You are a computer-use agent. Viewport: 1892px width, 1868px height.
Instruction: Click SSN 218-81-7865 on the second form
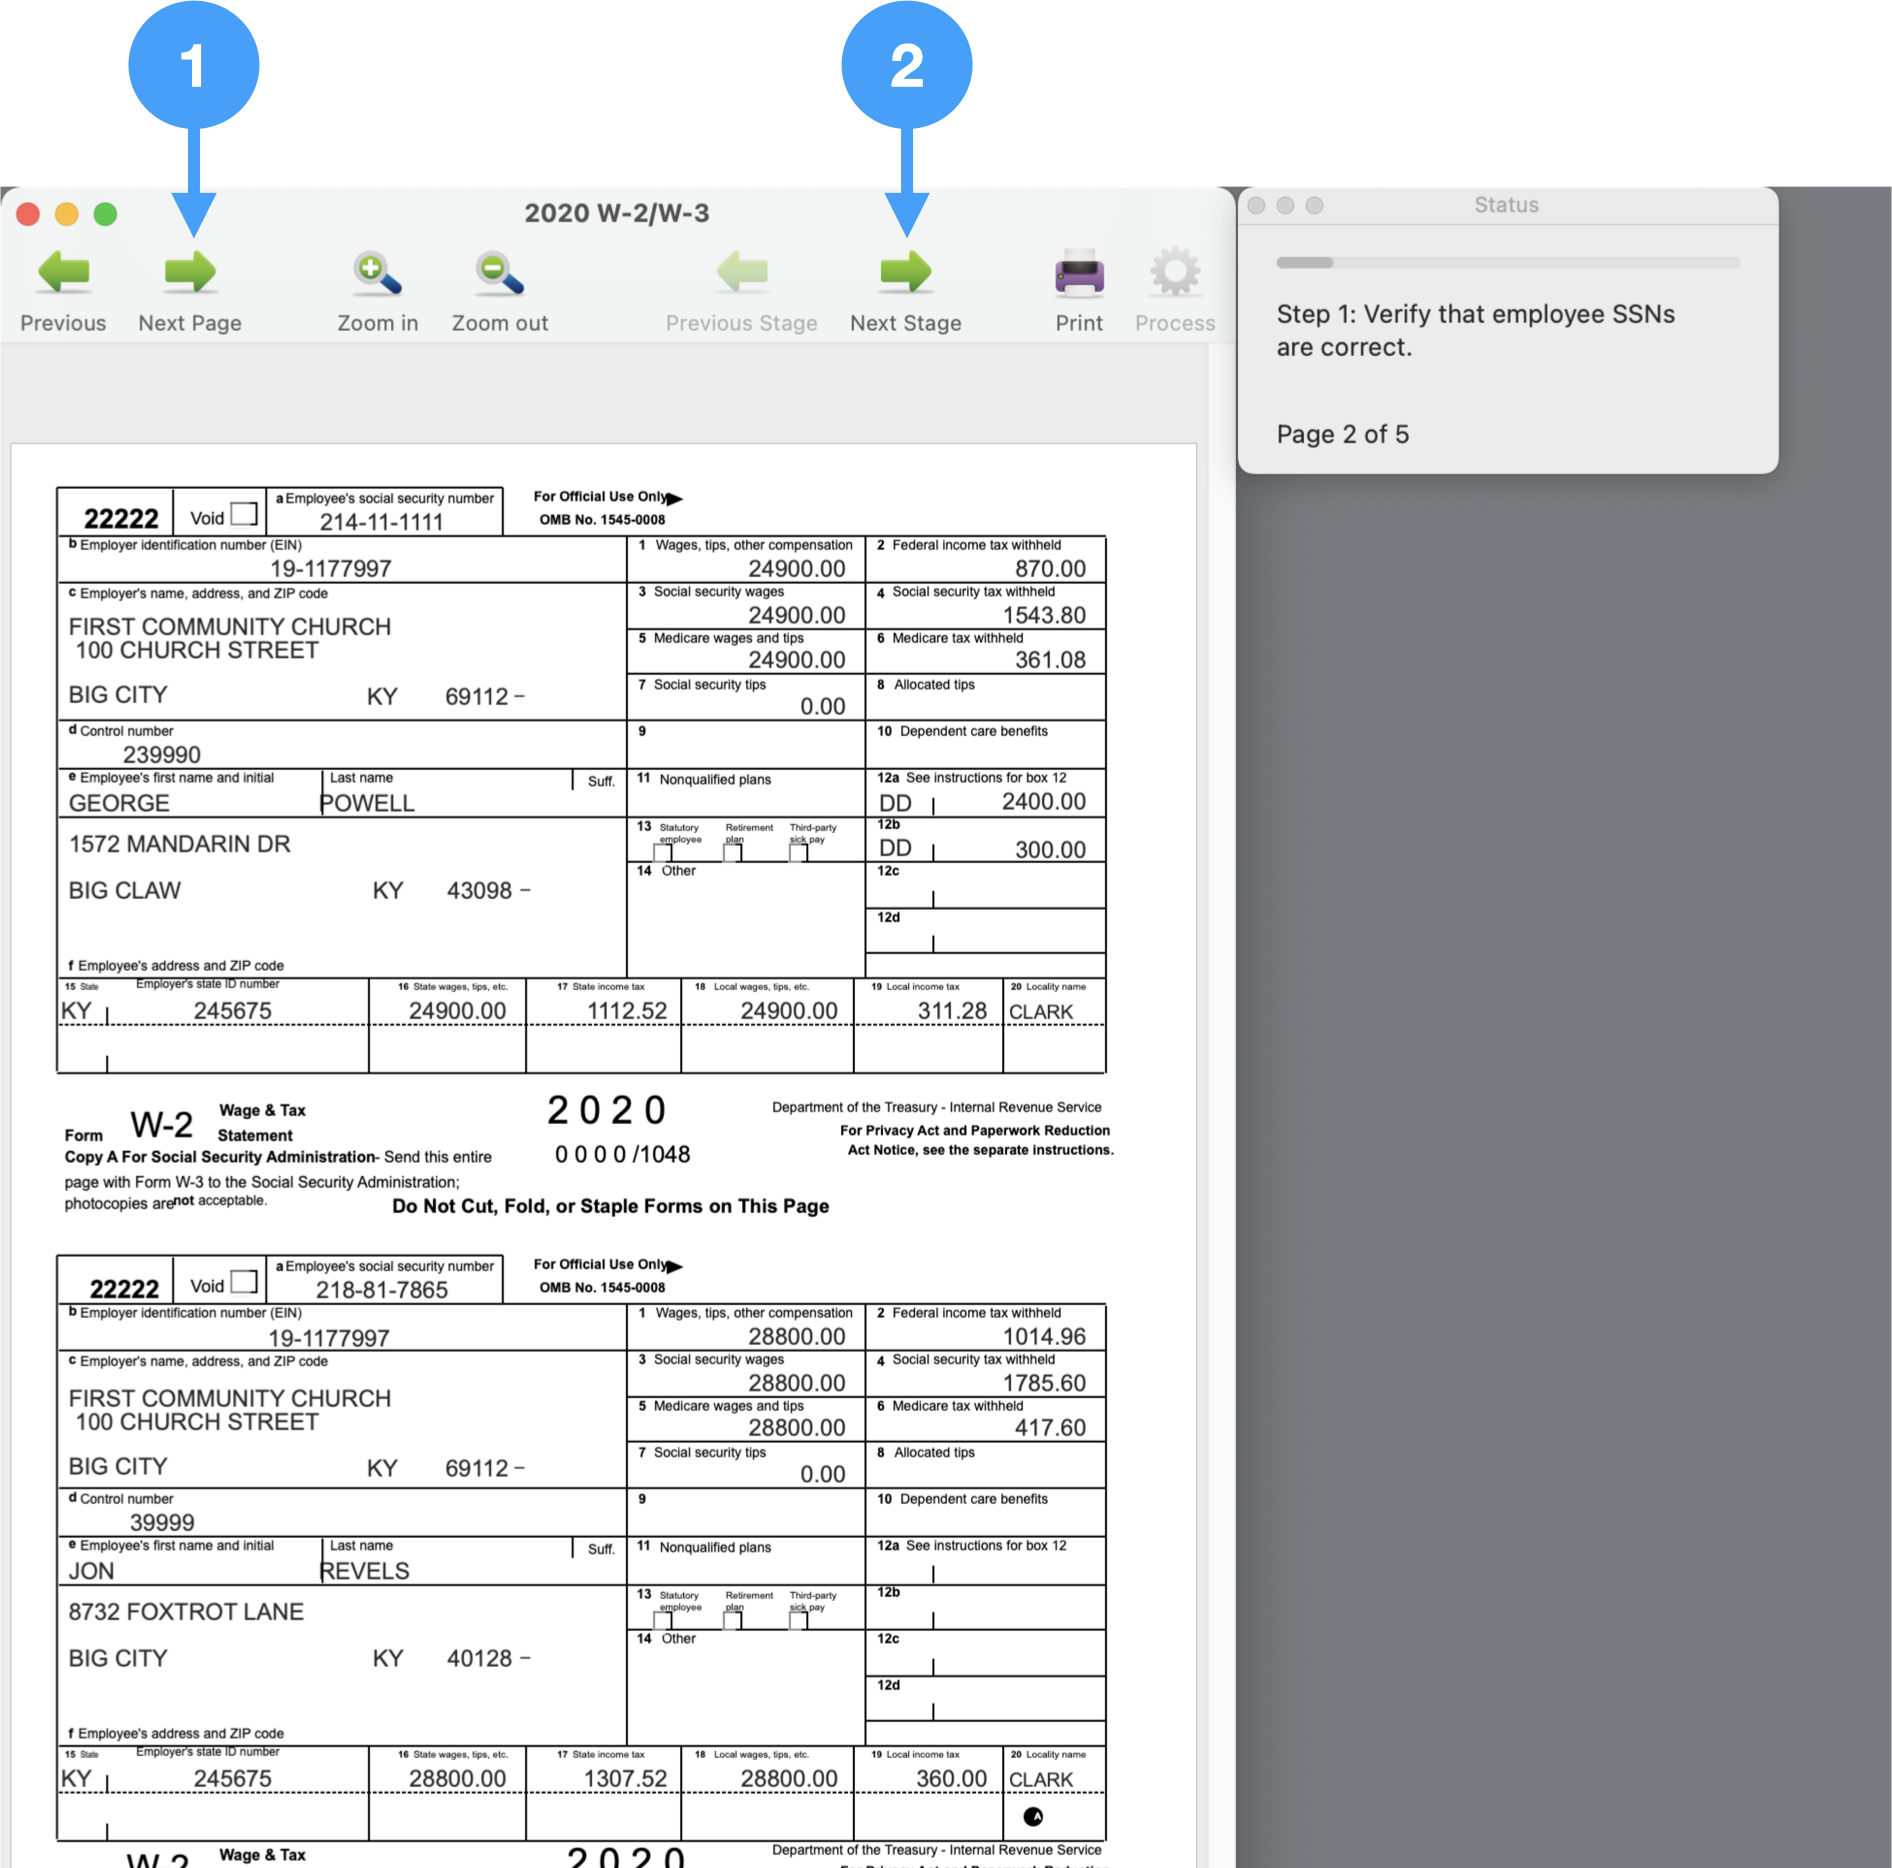coord(381,1289)
